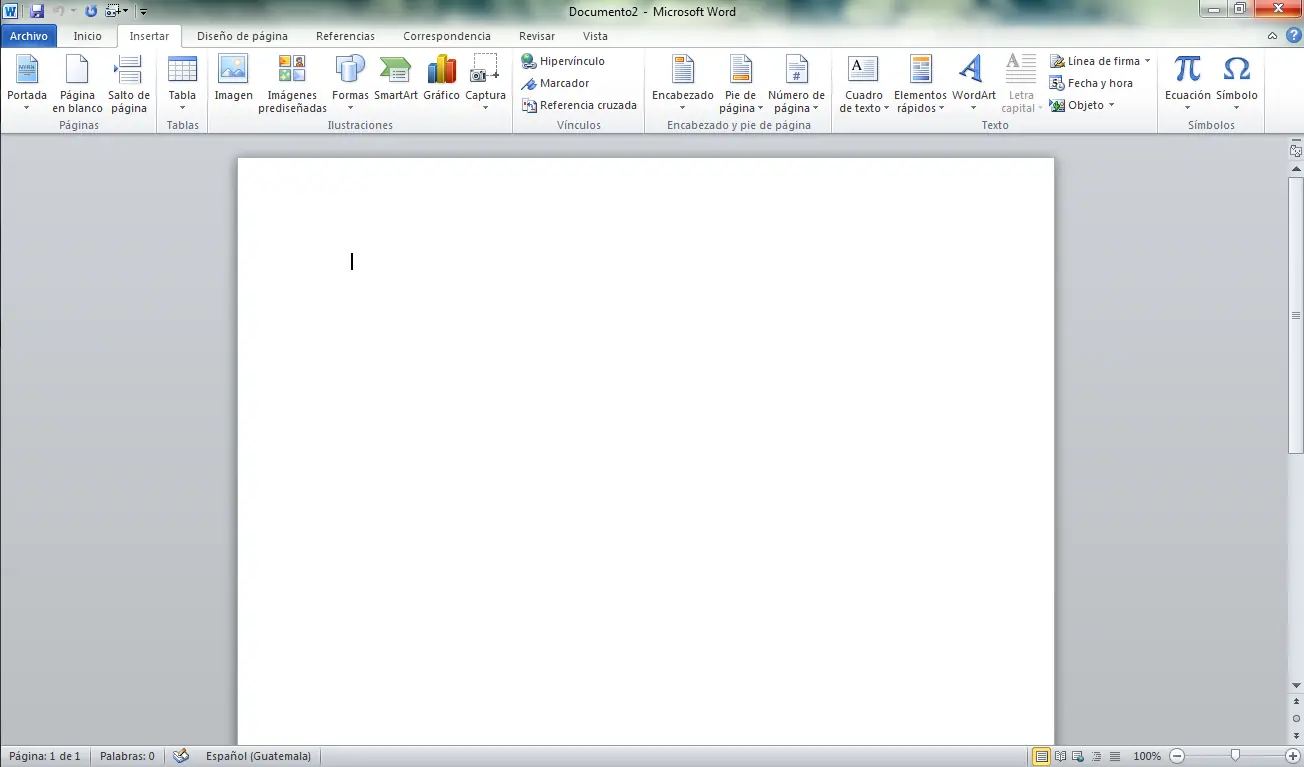Click the next page double-arrow button
Viewport: 1304px width, 767px height.
(1296, 735)
